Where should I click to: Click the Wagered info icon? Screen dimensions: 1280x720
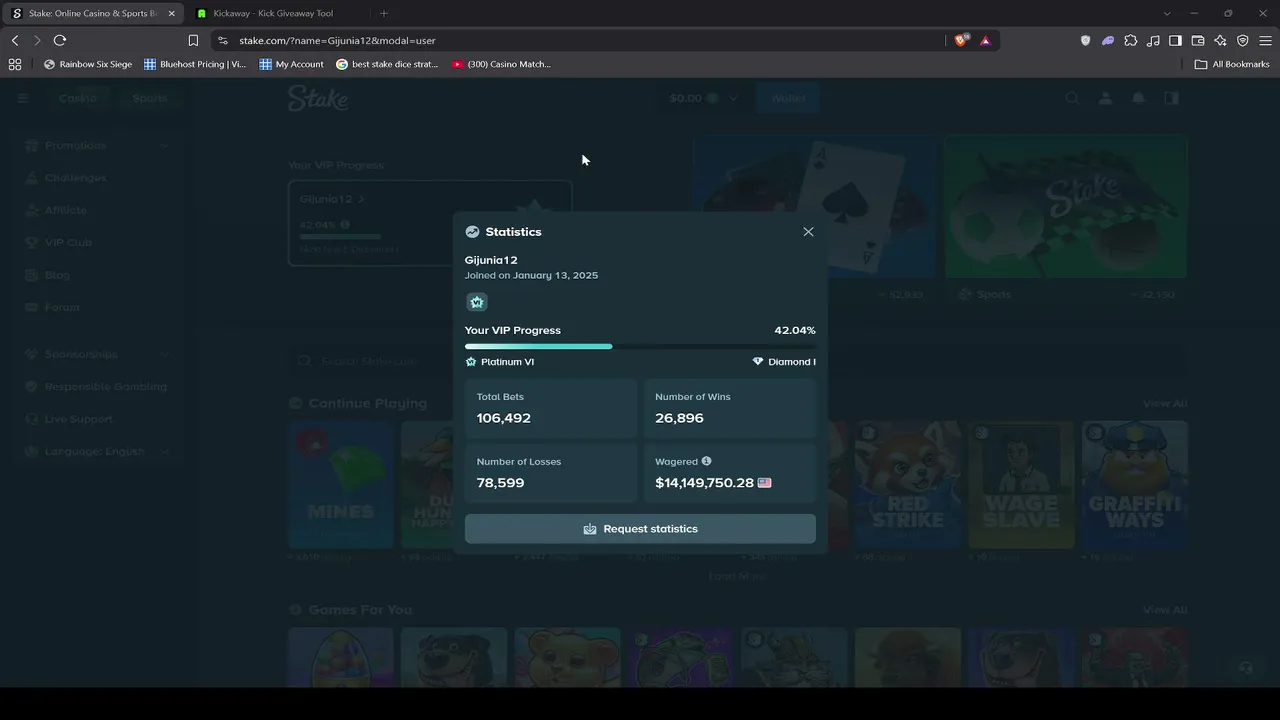tap(706, 461)
